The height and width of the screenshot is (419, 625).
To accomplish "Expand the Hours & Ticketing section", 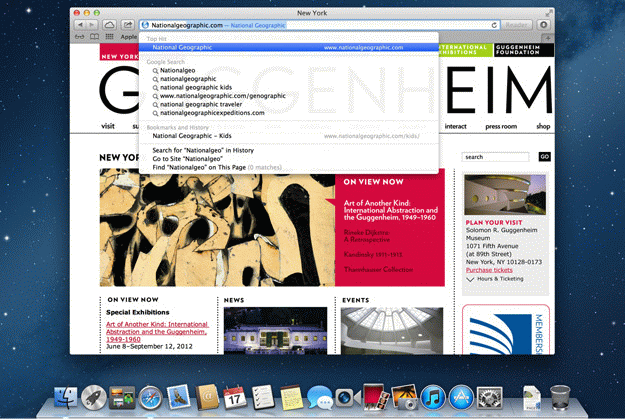I will click(500, 279).
